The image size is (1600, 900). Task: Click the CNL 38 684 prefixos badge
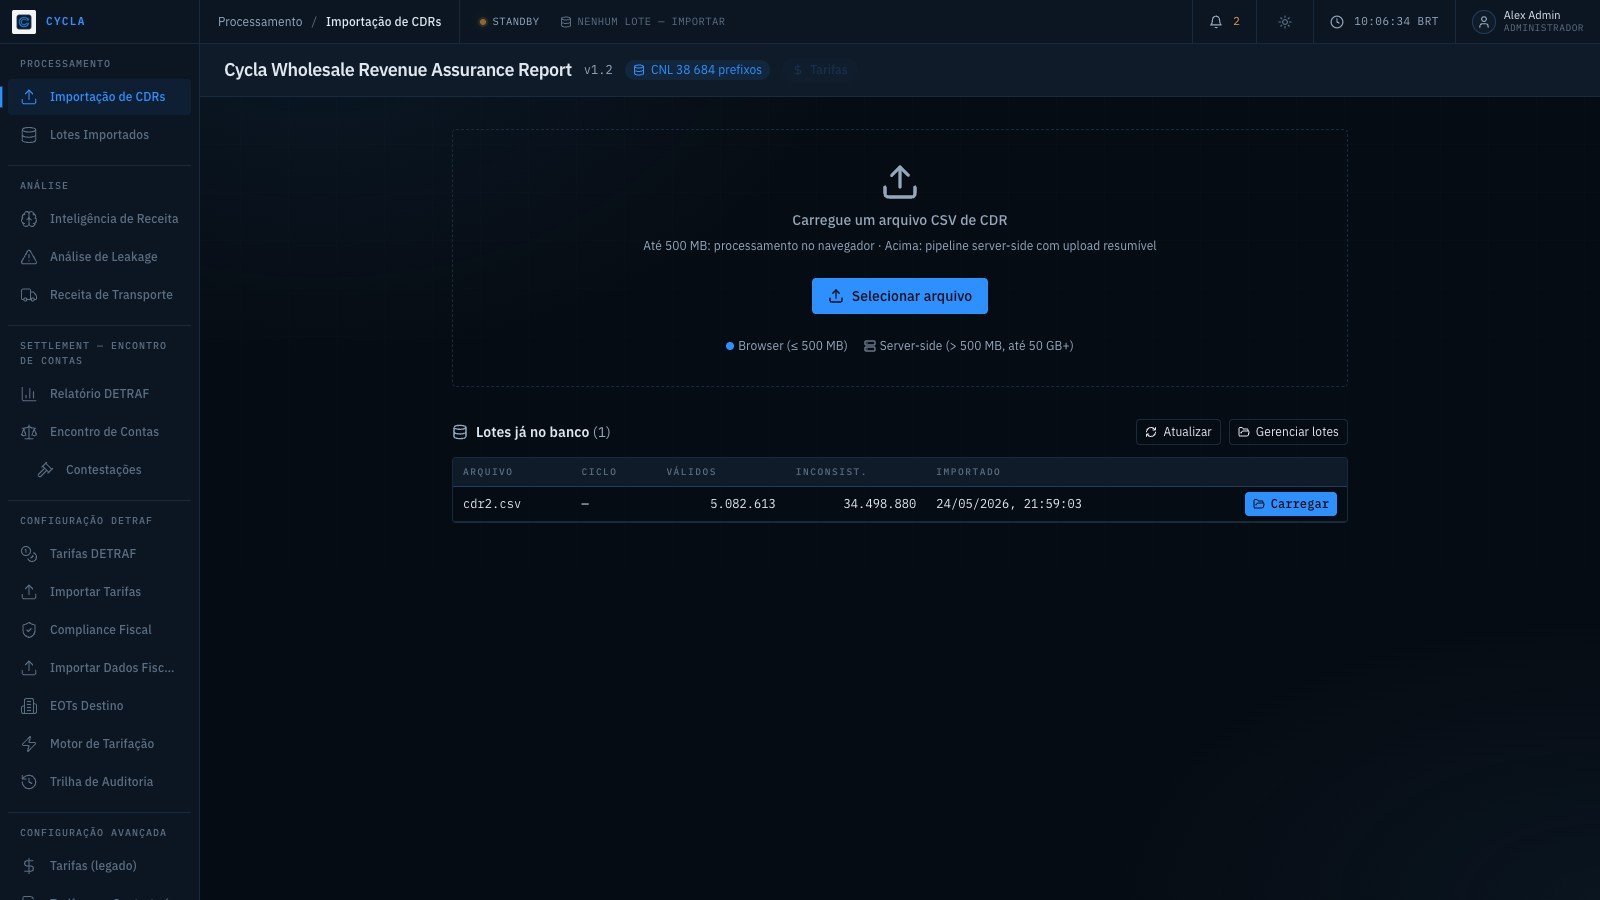pyautogui.click(x=697, y=70)
